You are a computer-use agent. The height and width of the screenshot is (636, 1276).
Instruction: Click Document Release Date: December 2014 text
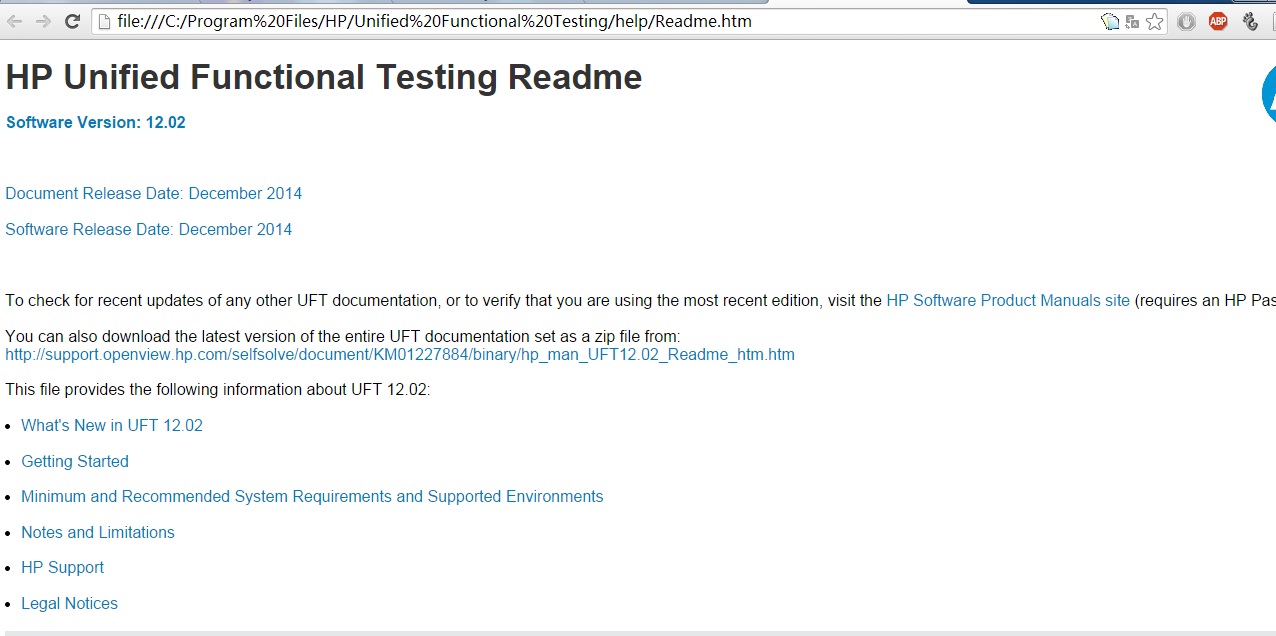pyautogui.click(x=154, y=193)
